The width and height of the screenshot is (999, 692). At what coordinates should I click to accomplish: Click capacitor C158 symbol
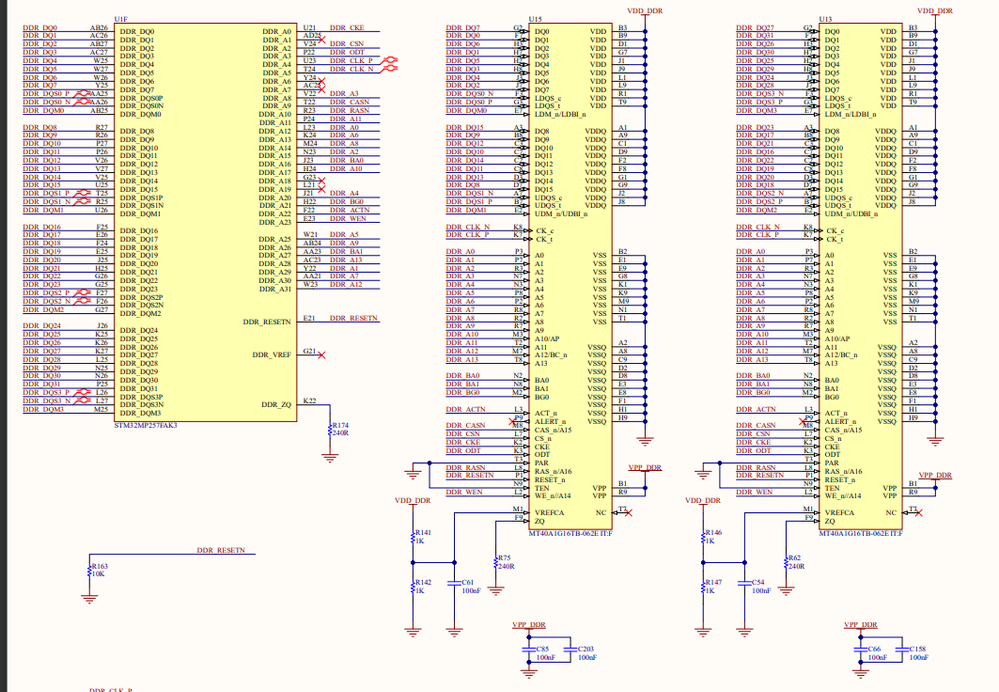click(902, 649)
